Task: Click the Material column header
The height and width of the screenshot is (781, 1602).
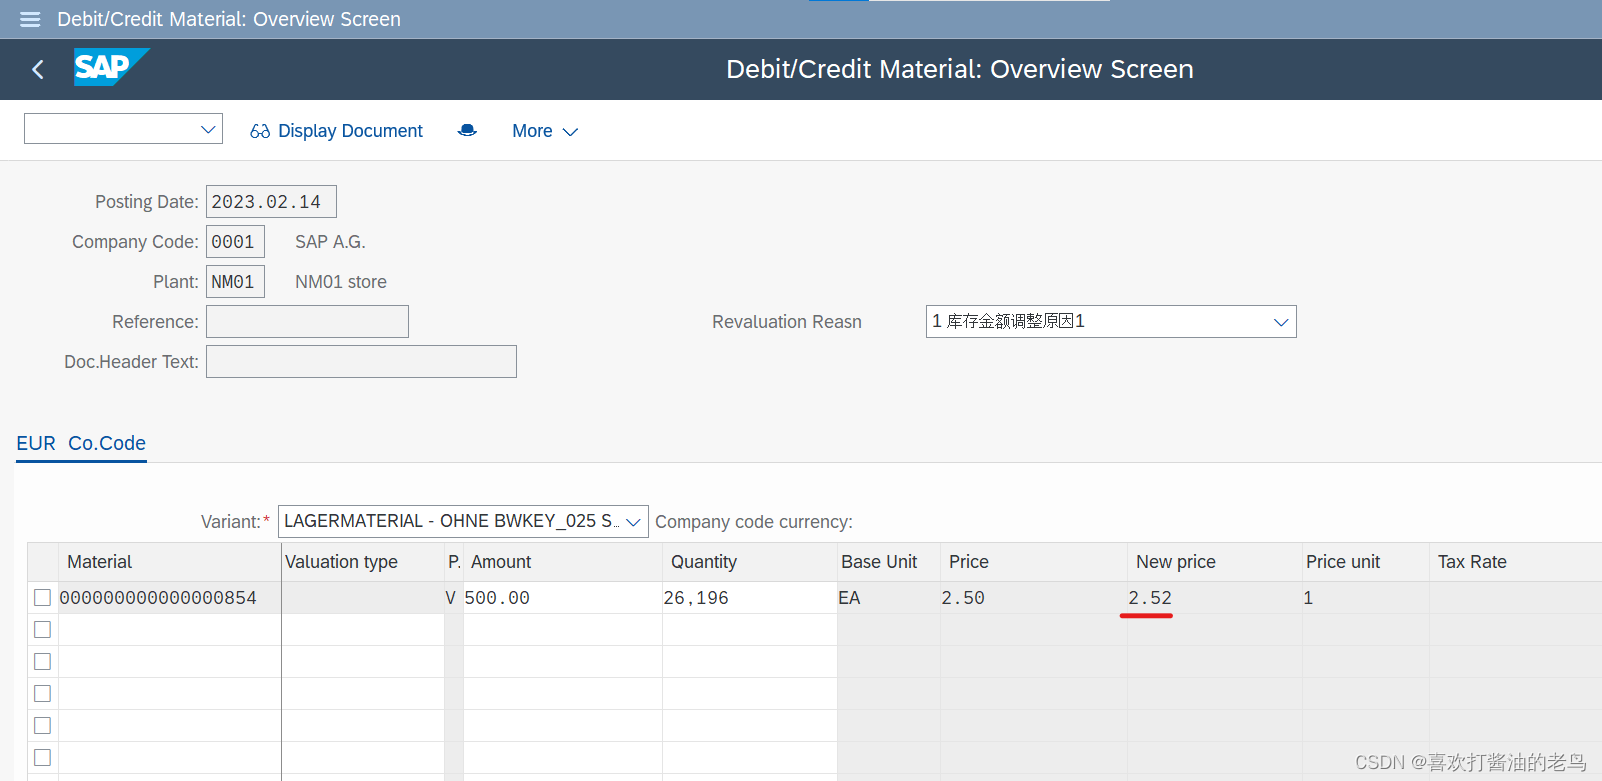Action: click(x=169, y=562)
